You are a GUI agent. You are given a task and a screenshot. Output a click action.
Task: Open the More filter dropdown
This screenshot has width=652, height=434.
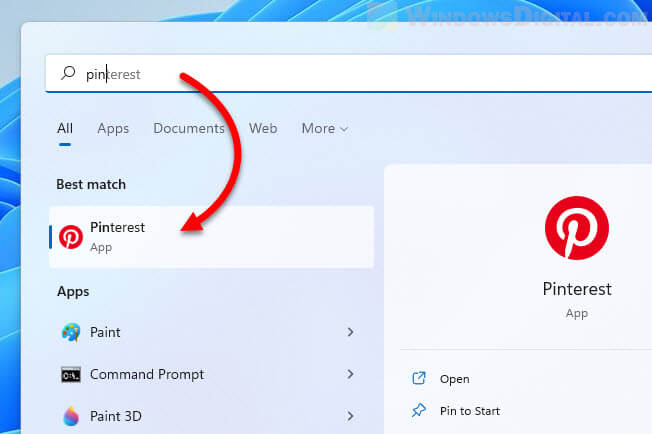pos(325,128)
